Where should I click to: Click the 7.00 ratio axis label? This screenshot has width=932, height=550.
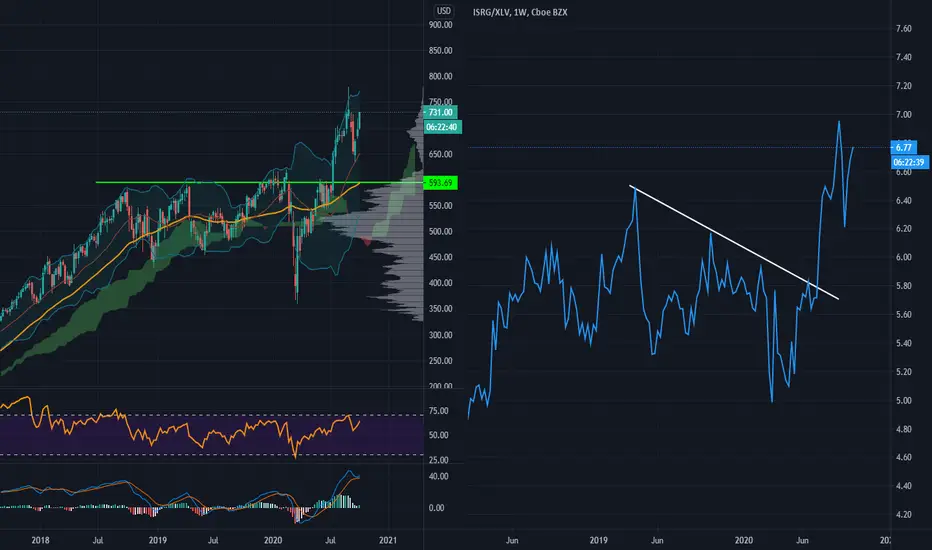[903, 114]
